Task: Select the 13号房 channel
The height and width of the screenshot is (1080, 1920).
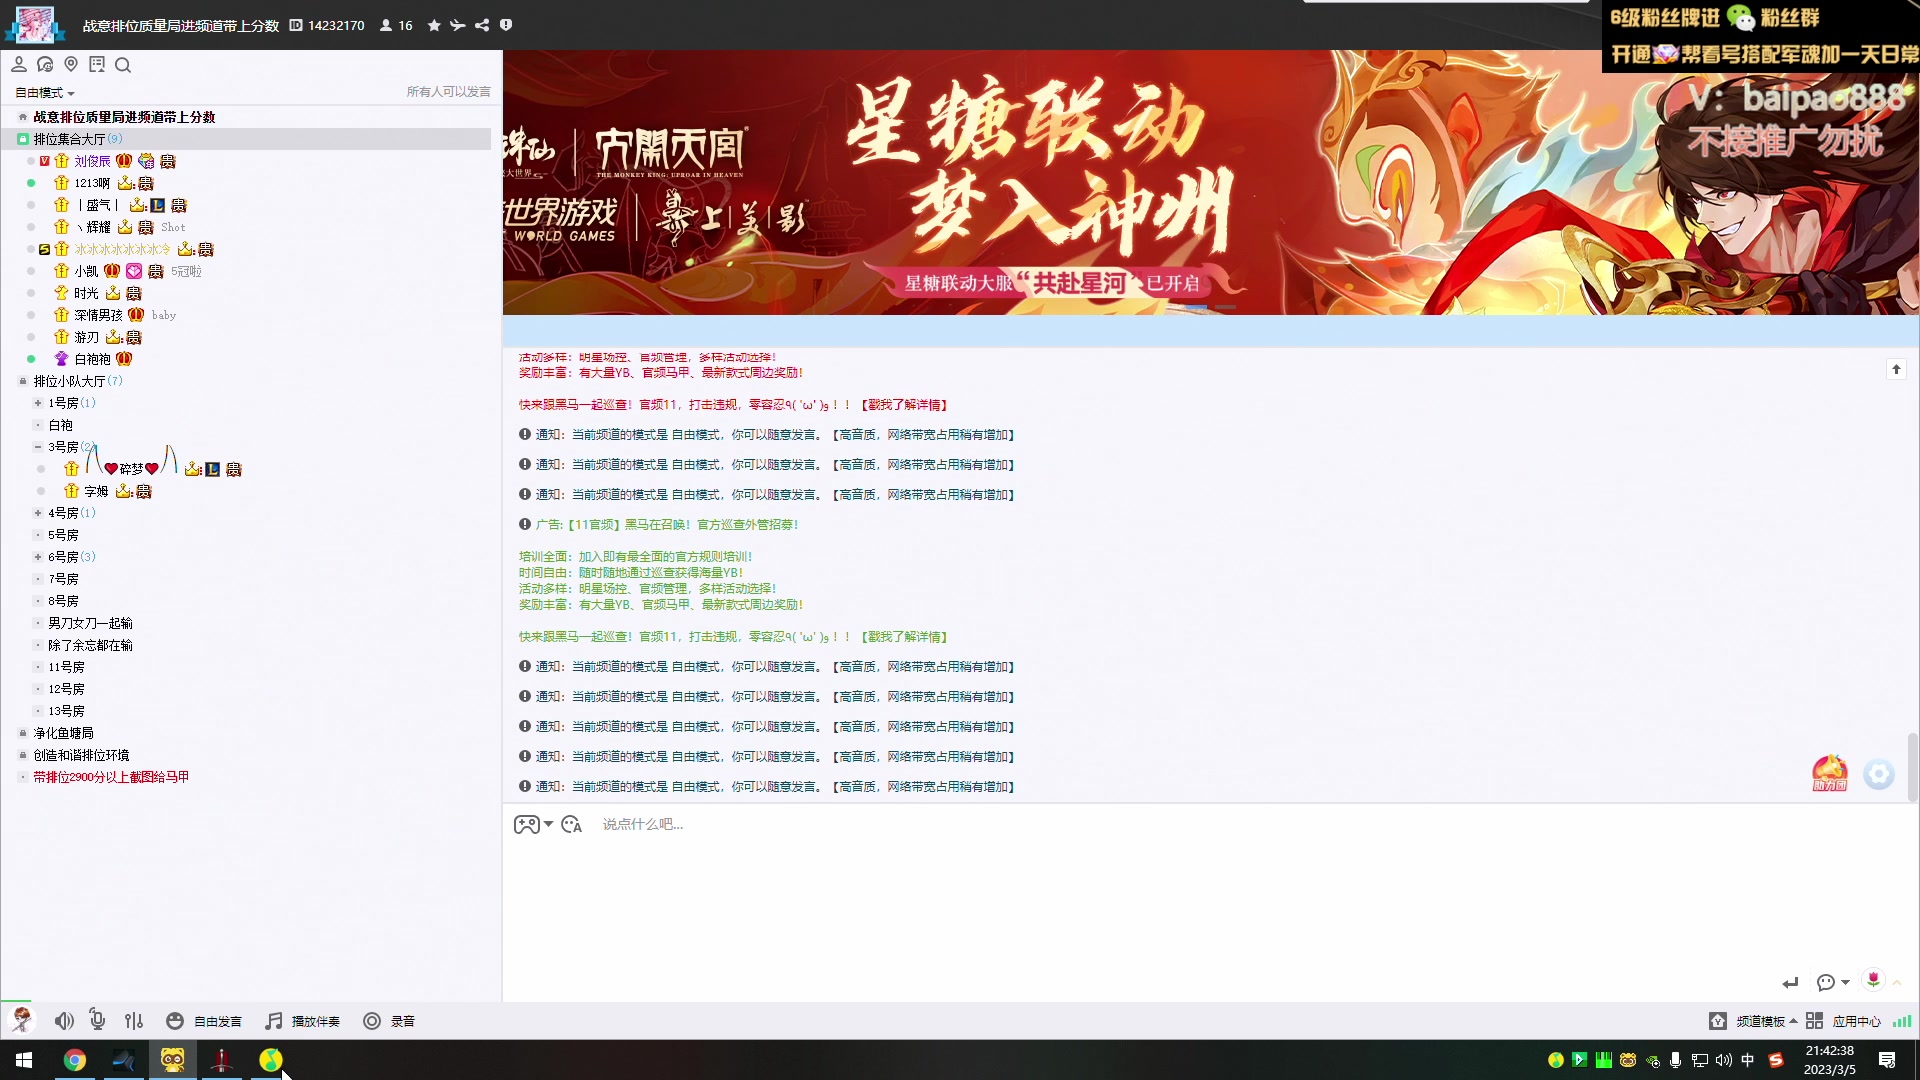Action: coord(66,711)
